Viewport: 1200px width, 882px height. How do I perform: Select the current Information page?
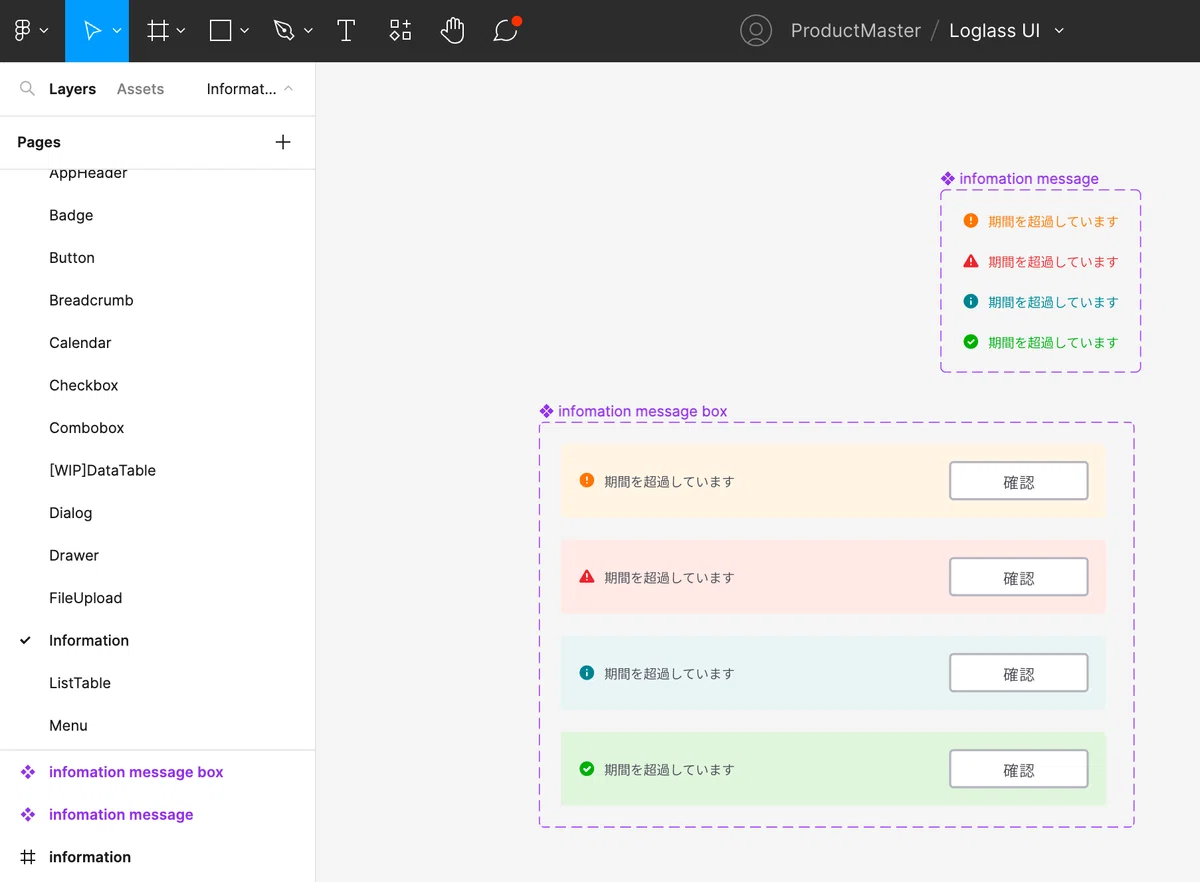[x=89, y=640]
